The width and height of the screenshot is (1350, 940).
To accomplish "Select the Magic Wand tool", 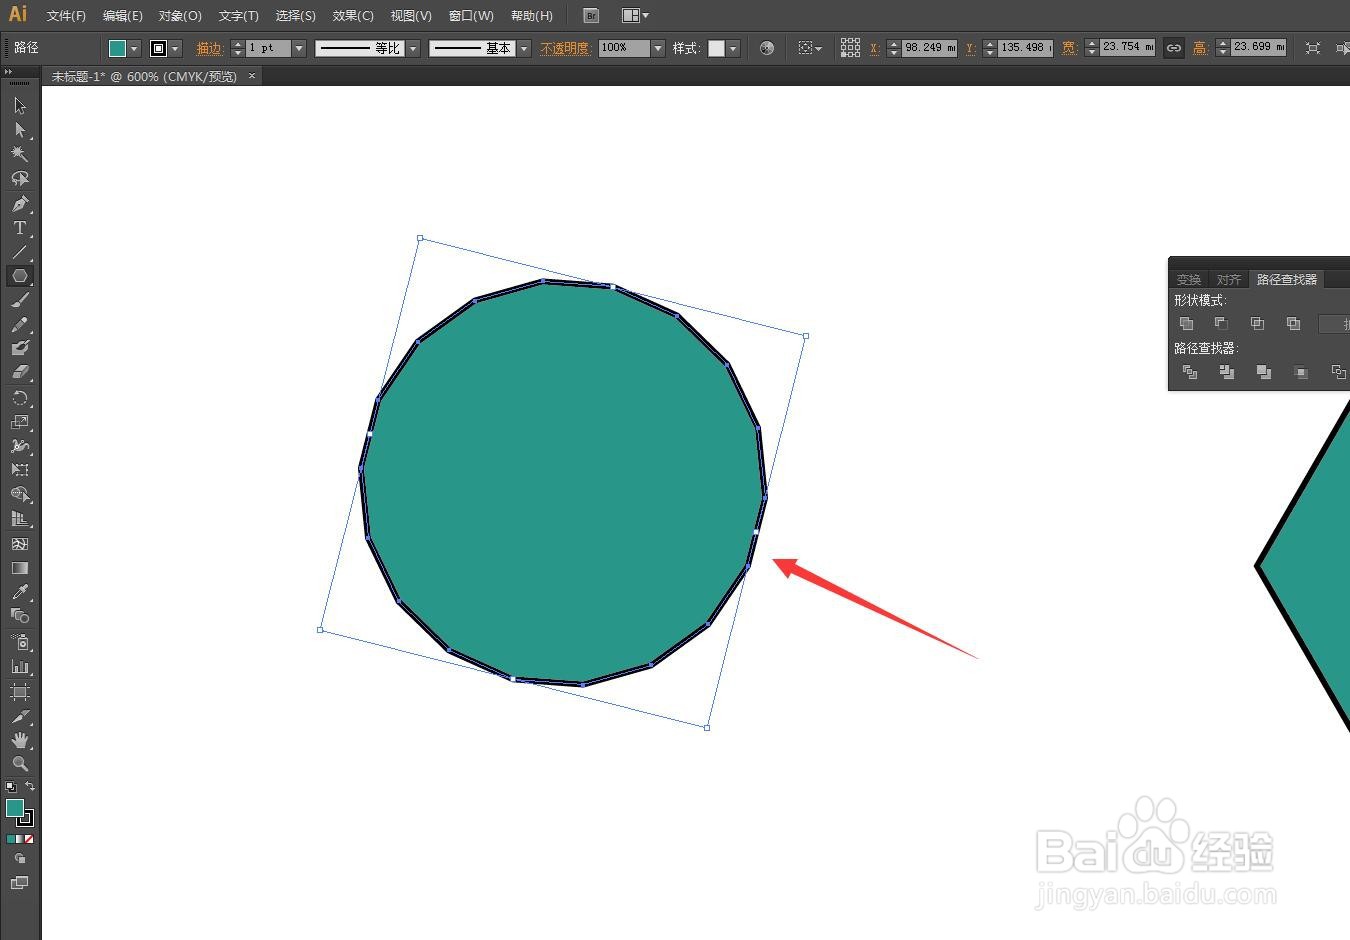I will coord(20,154).
